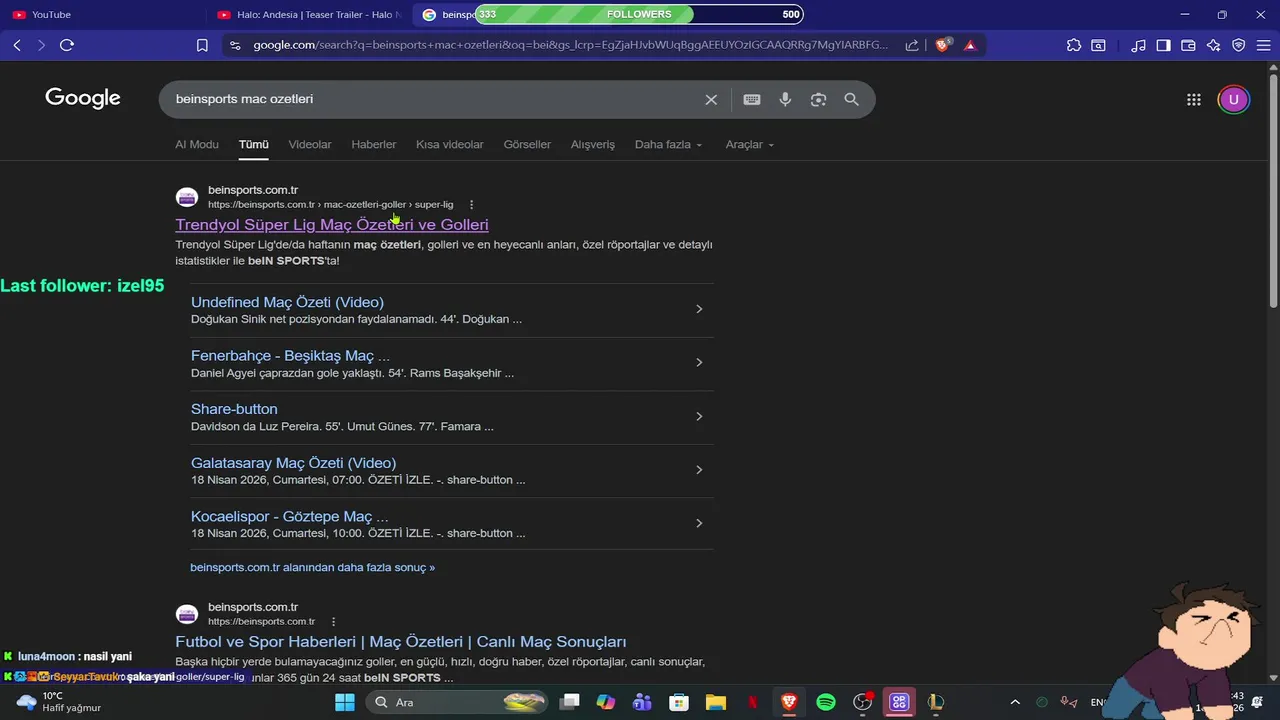The image size is (1280, 720).
Task: Show hidden system tray icons
Action: click(1015, 702)
